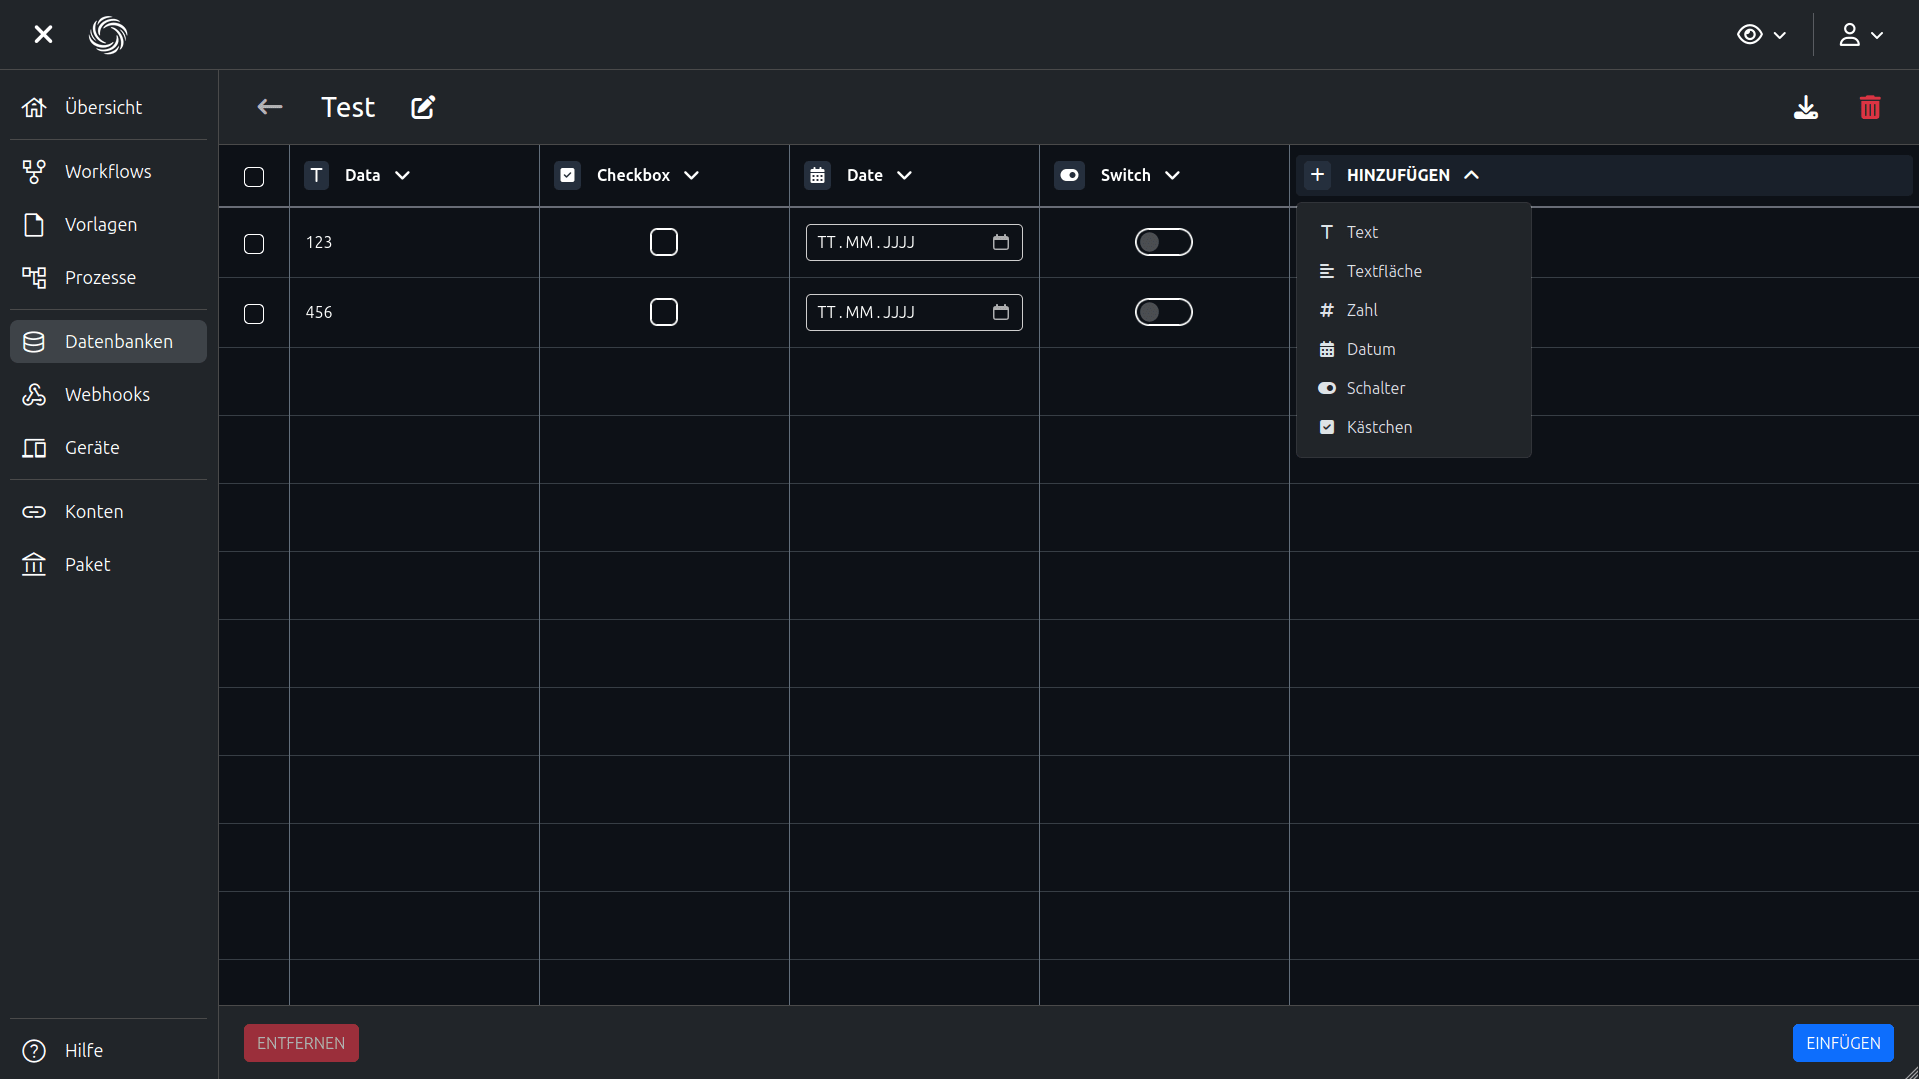Toggle the switch in row 123
1919x1079 pixels.
point(1163,242)
